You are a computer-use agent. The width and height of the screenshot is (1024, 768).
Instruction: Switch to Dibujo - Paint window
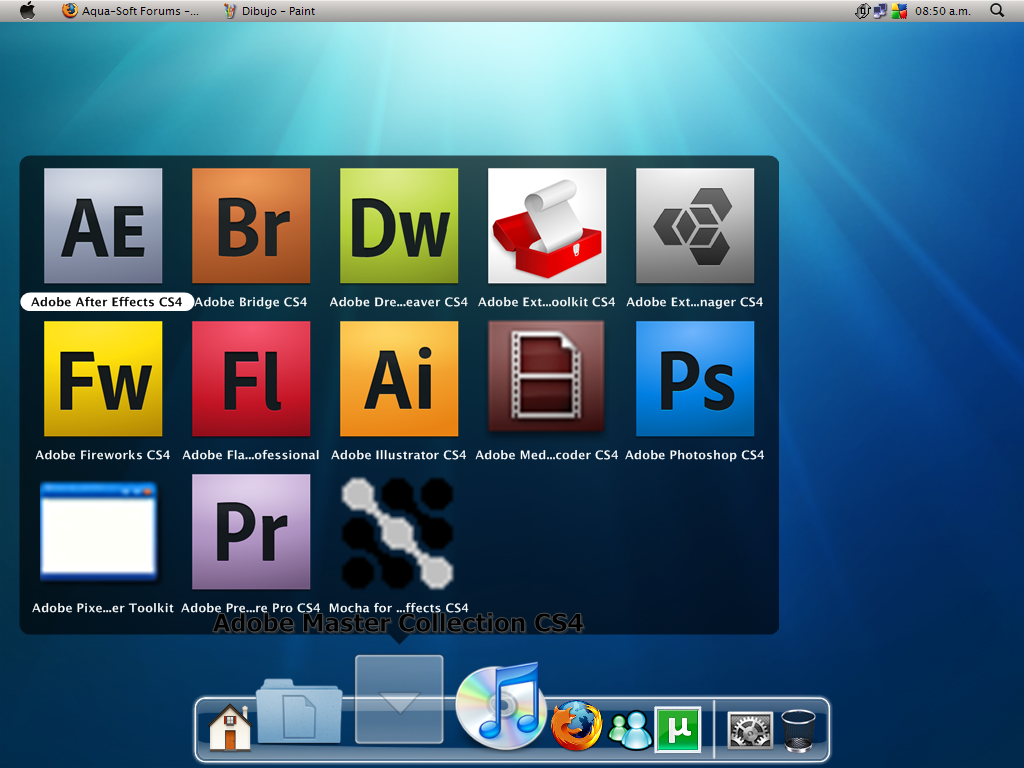point(269,11)
